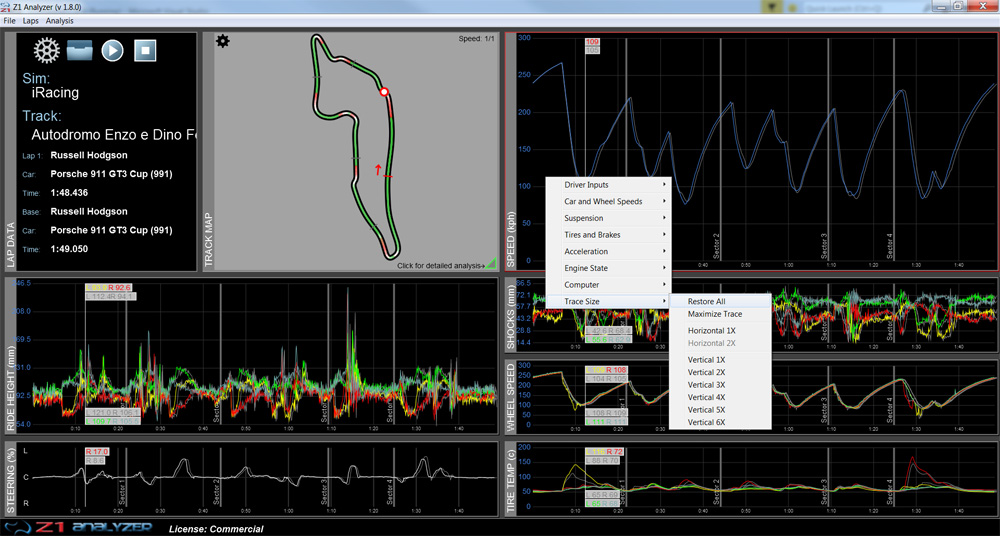Click Driver Inputs submenu arrow
The image size is (1000, 536).
pyautogui.click(x=664, y=184)
